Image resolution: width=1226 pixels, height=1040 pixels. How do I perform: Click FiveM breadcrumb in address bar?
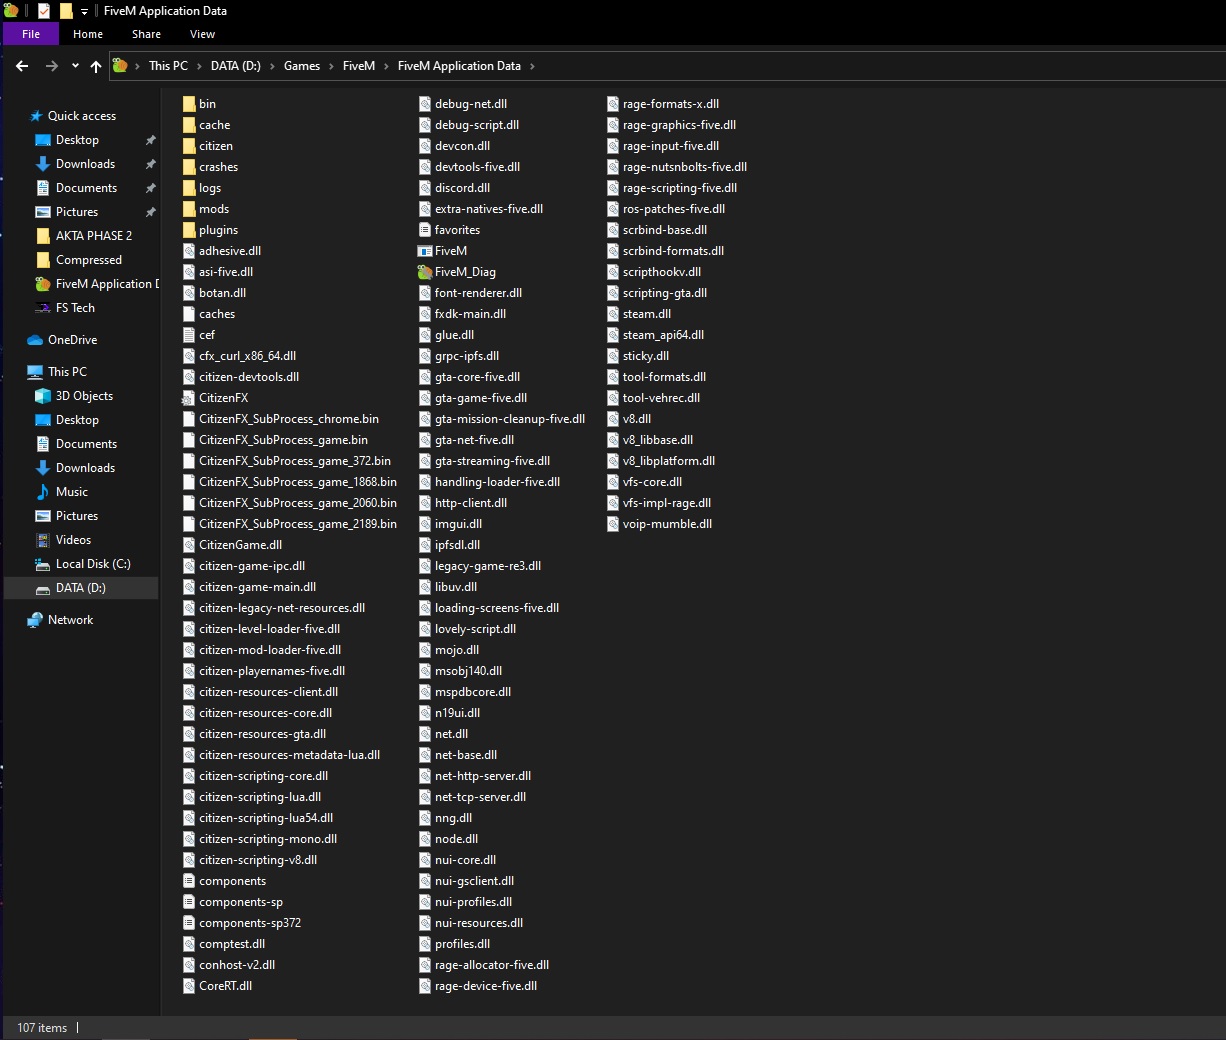pyautogui.click(x=359, y=66)
